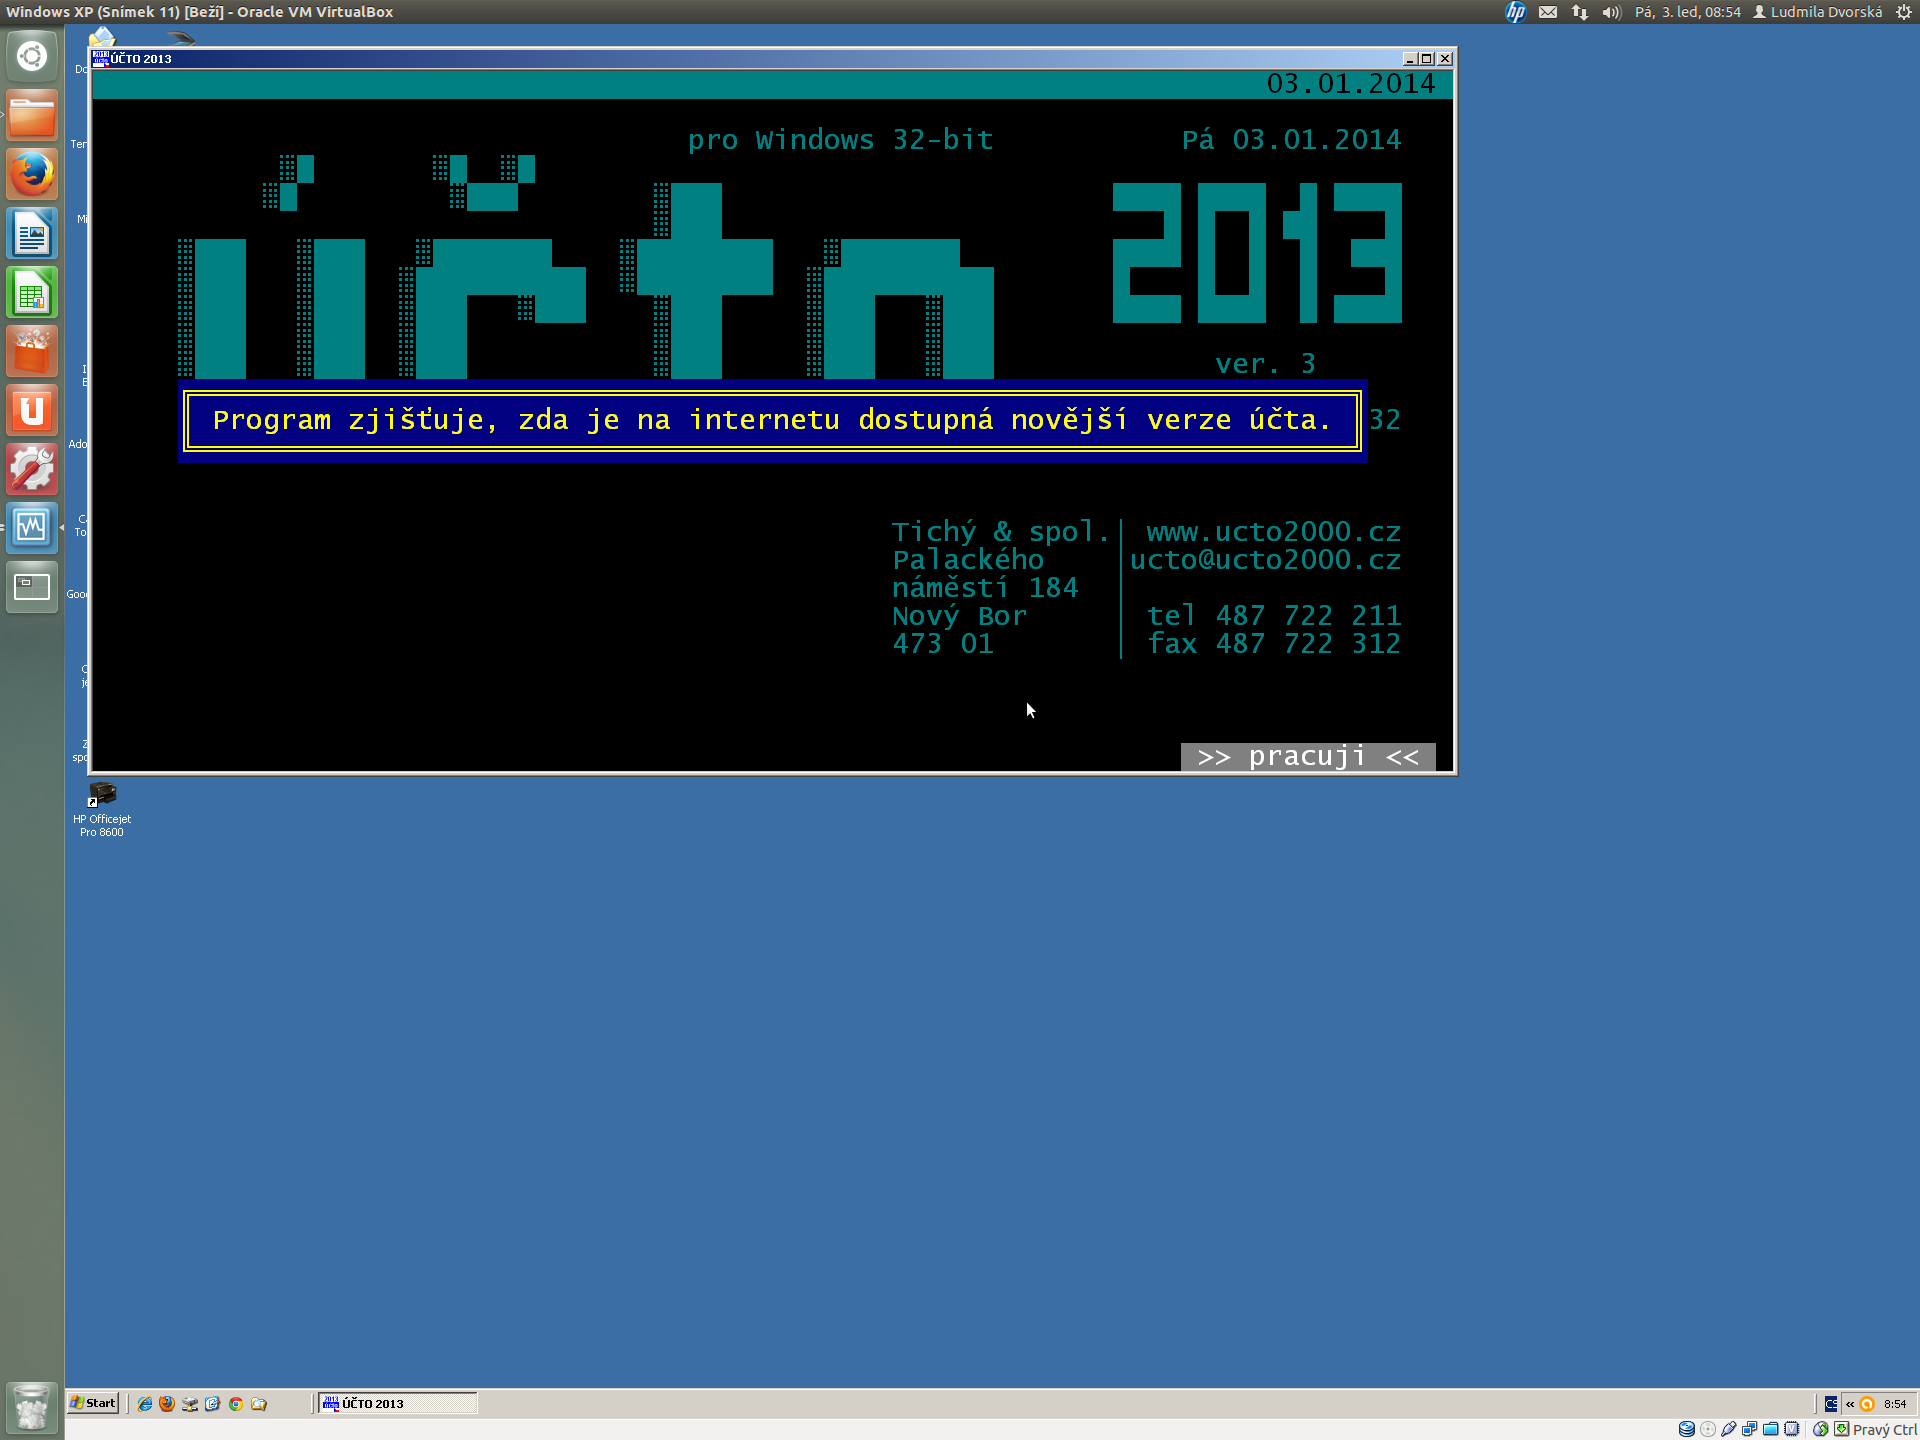Viewport: 1920px width, 1440px height.
Task: Open the session gear menu
Action: [1904, 12]
